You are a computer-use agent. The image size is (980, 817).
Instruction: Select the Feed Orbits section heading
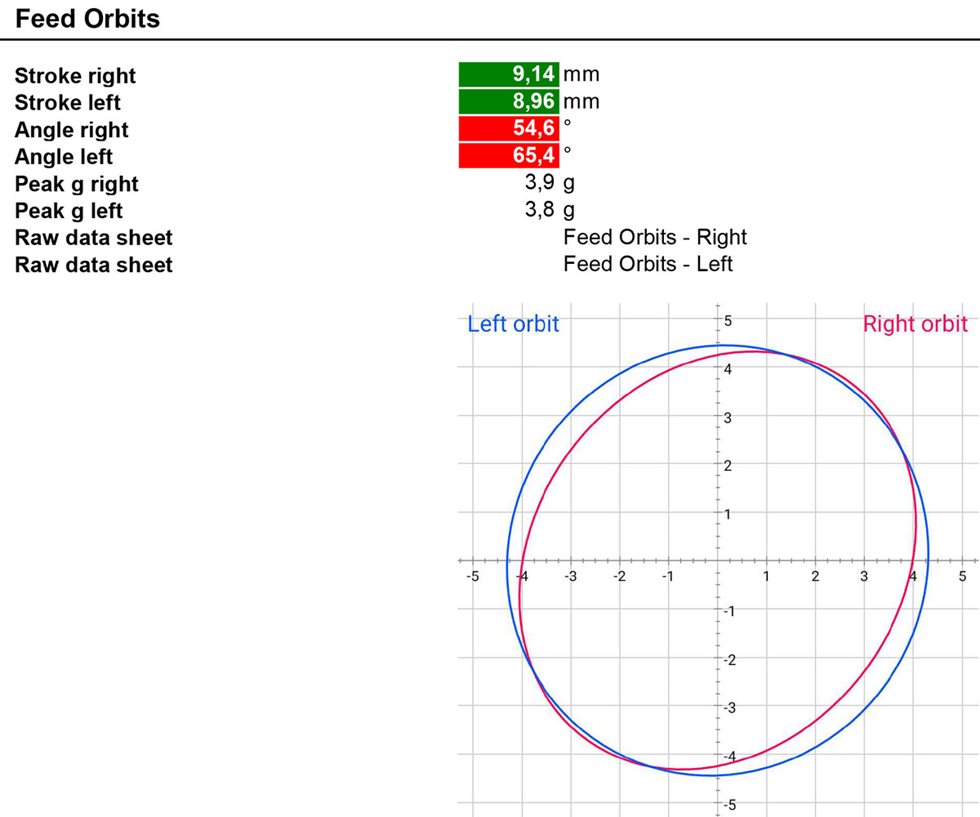coord(87,18)
